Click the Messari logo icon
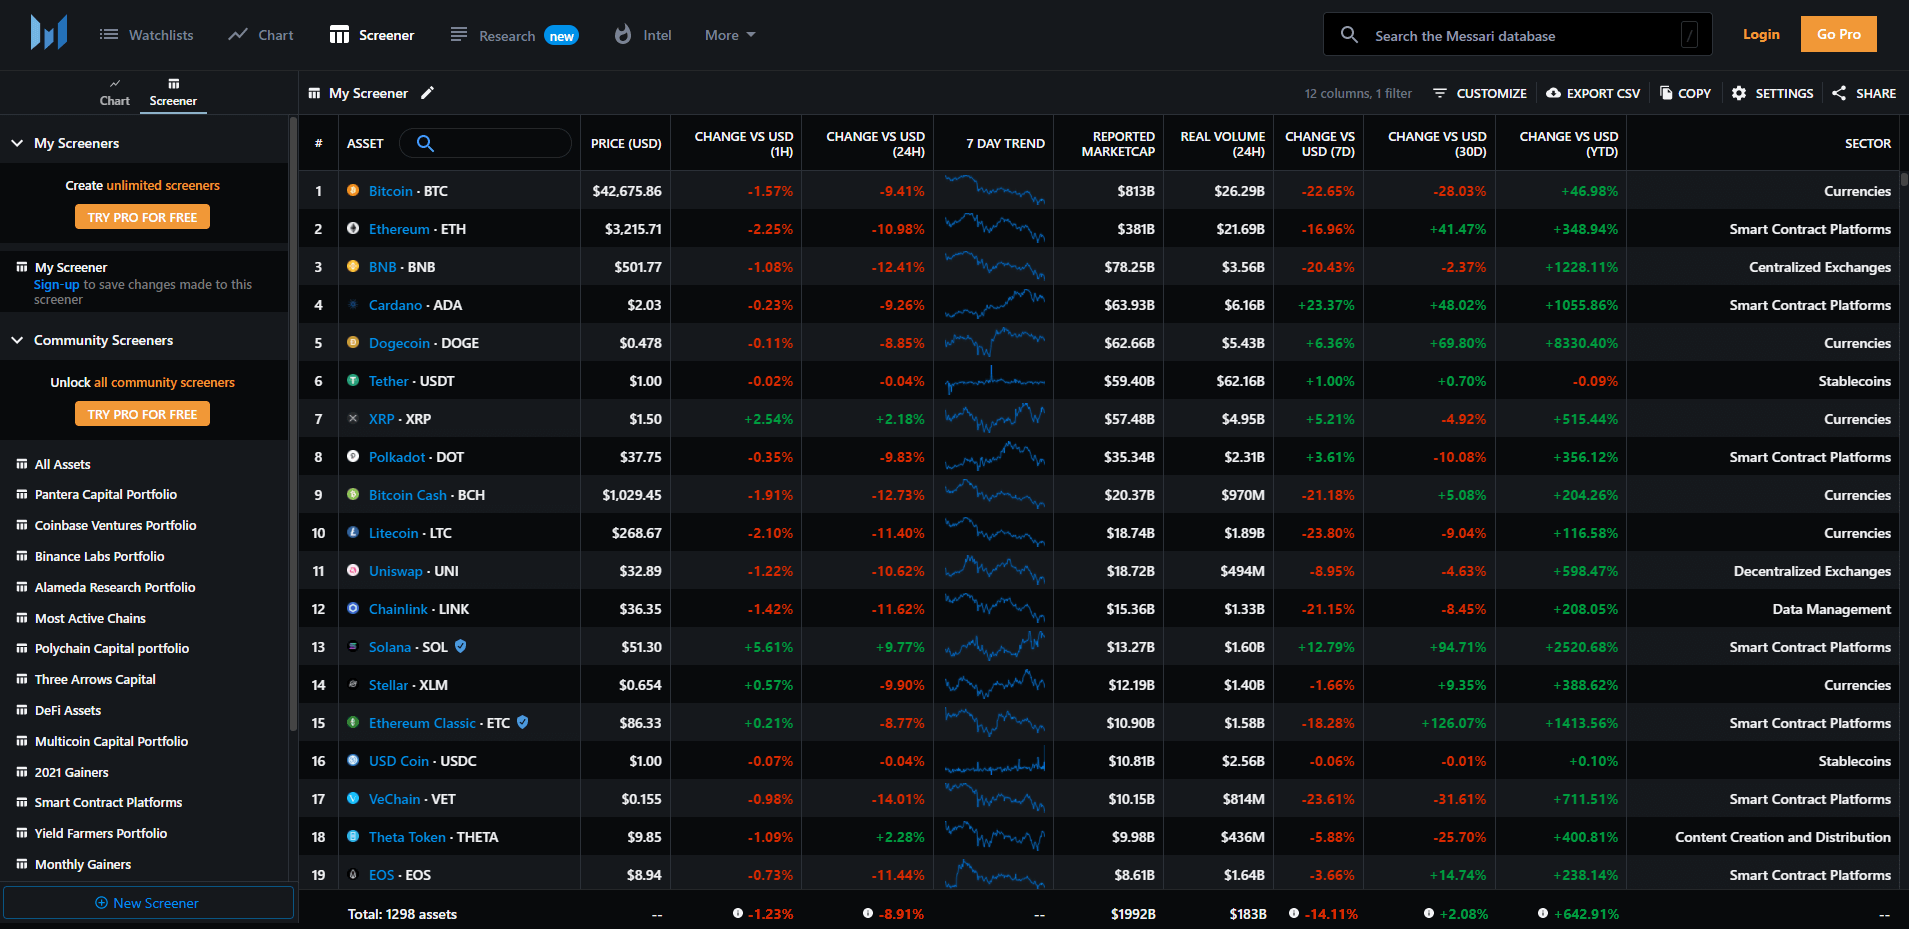The height and width of the screenshot is (929, 1909). click(48, 33)
